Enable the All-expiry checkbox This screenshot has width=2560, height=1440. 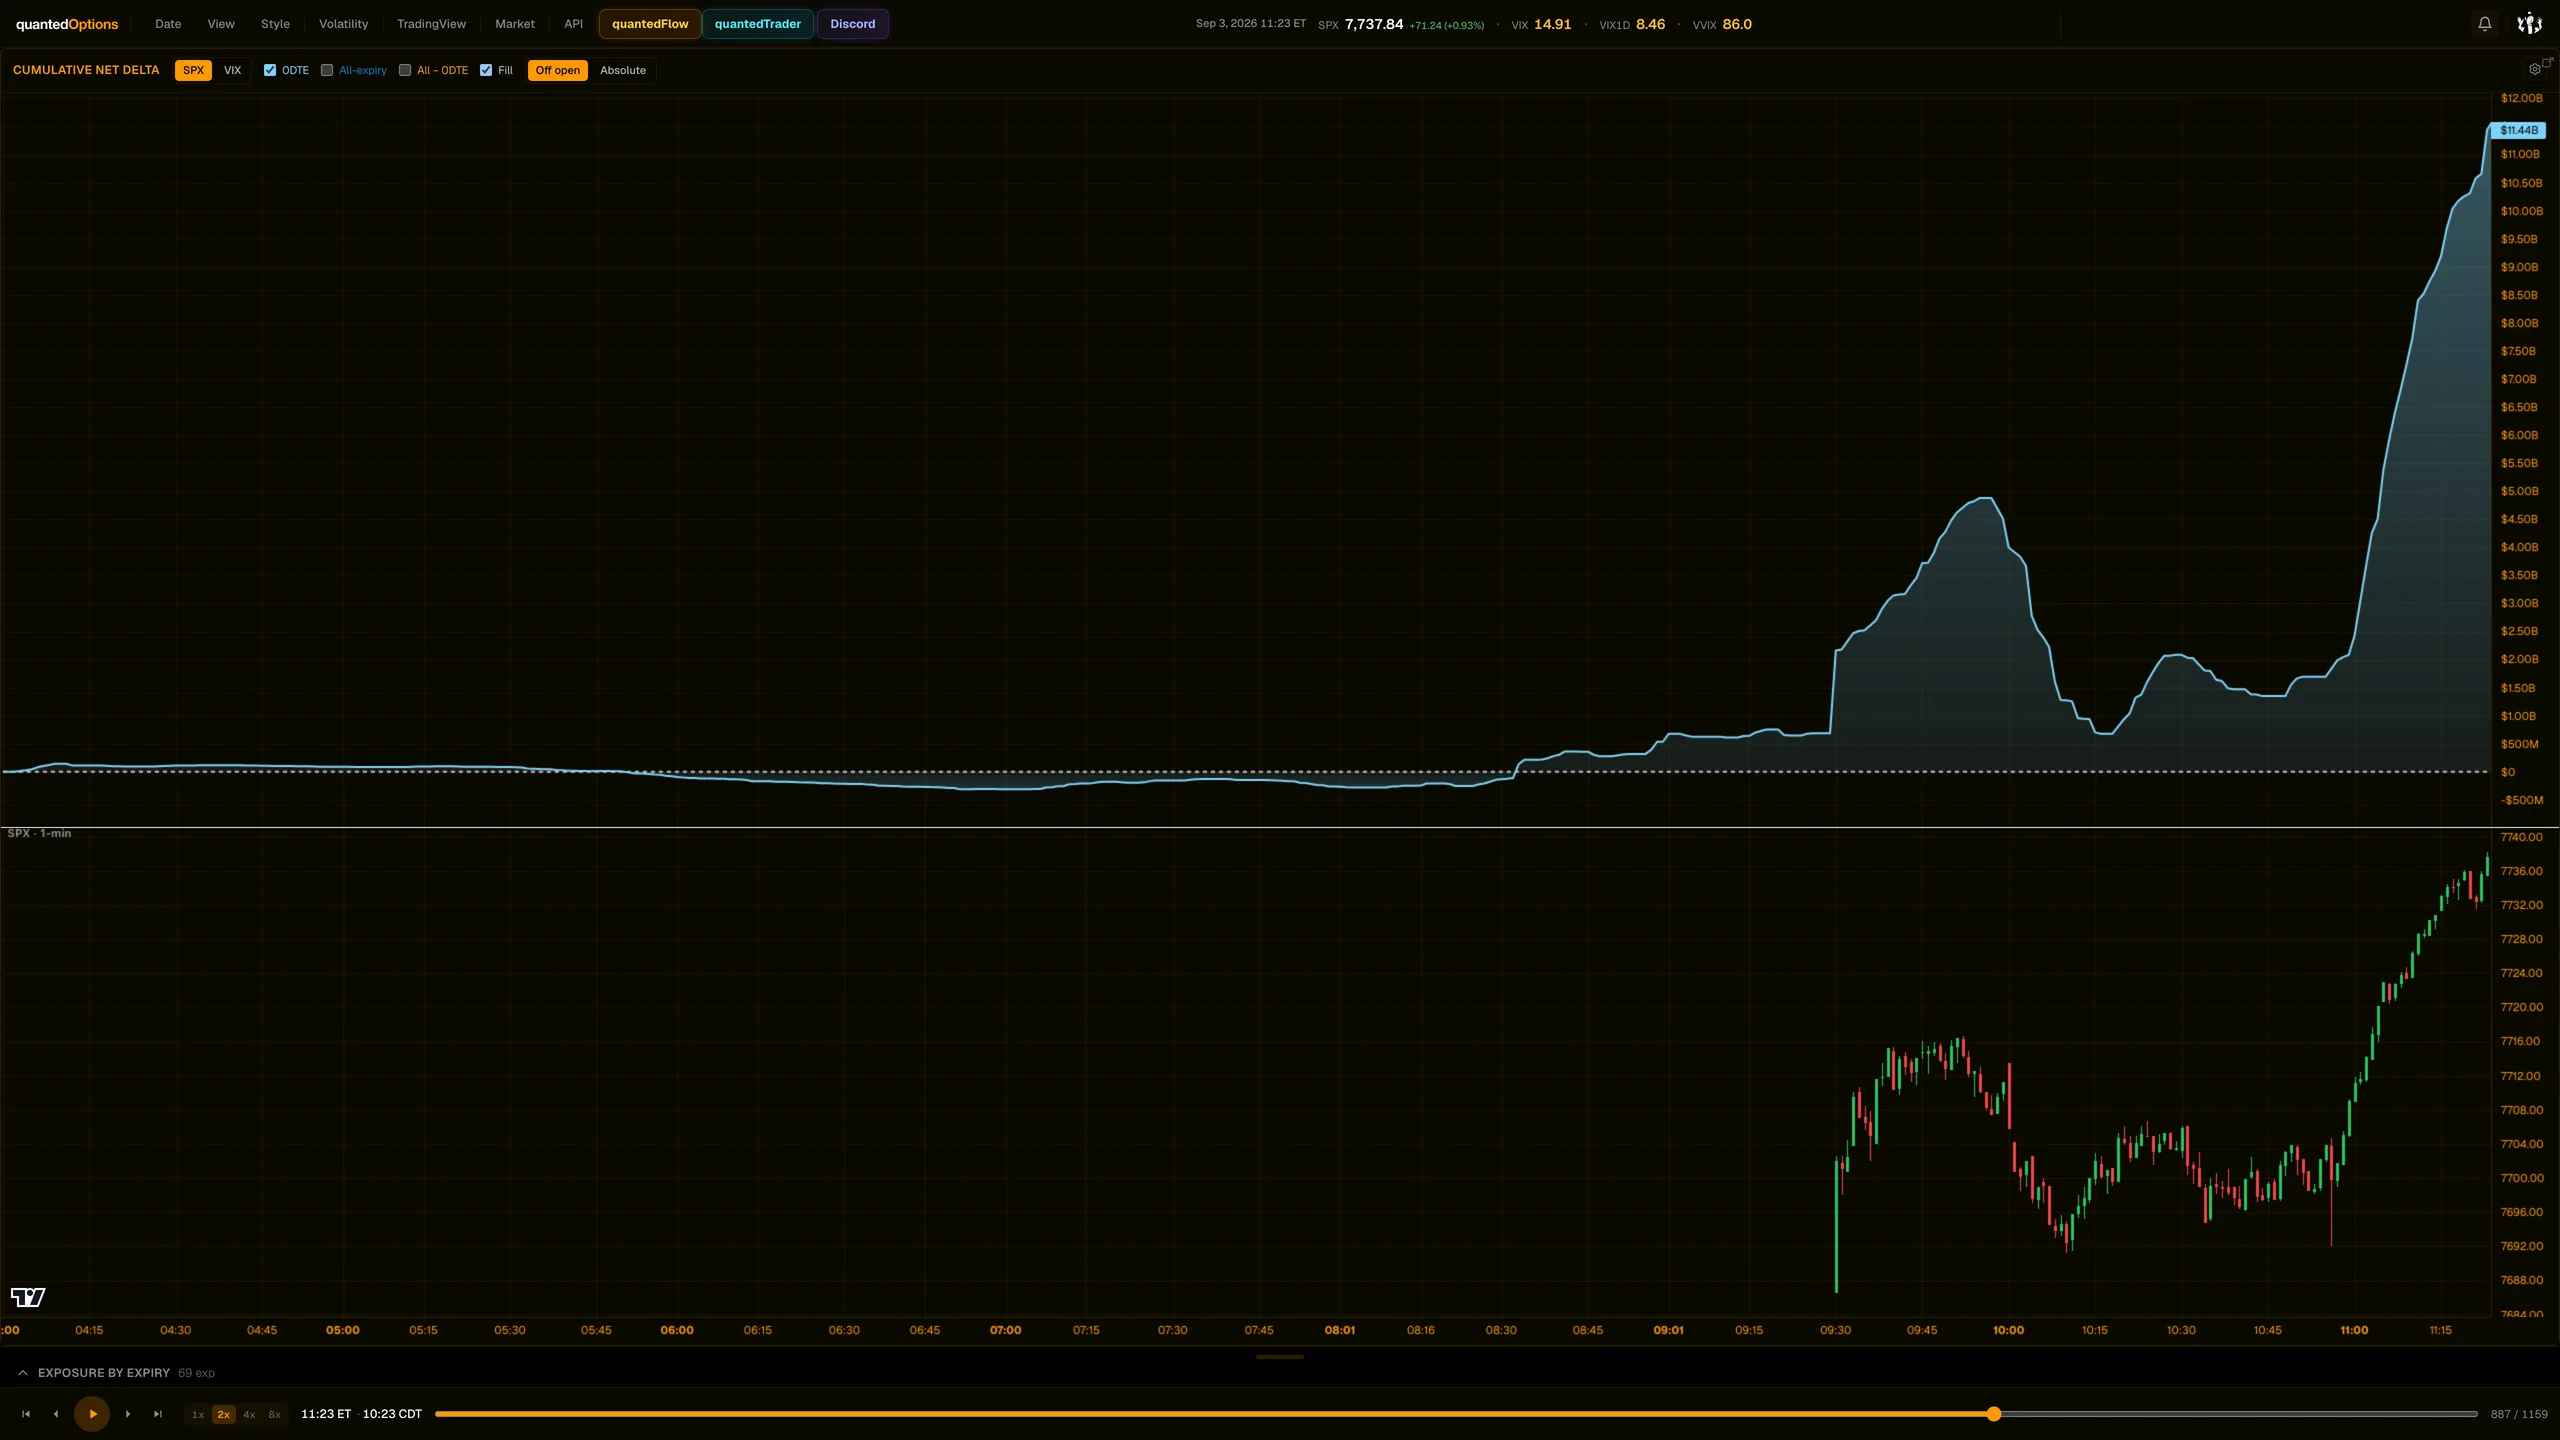pos(327,70)
